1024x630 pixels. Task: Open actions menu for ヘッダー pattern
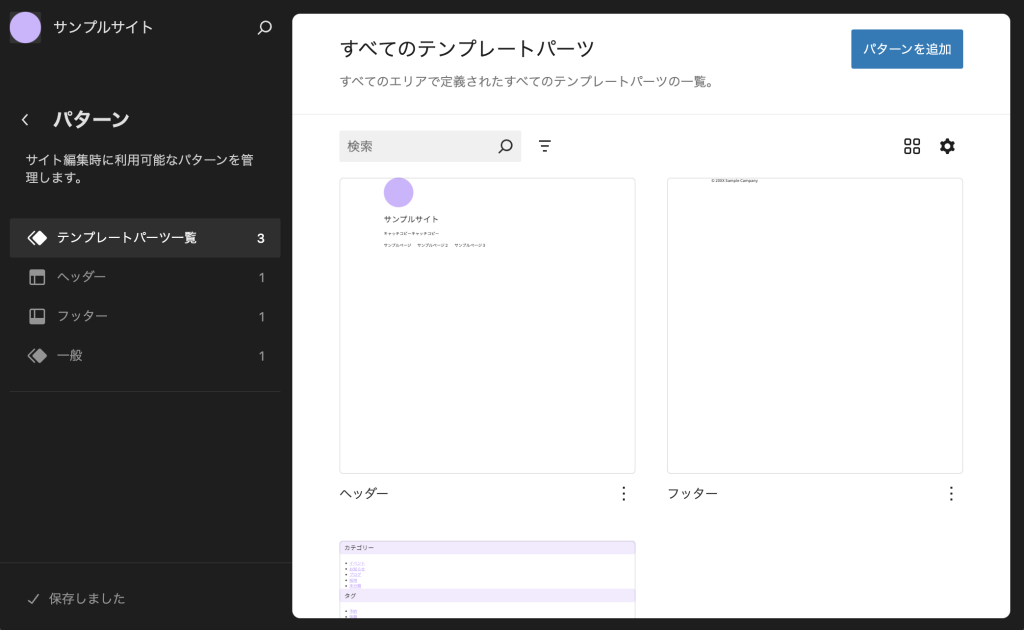[624, 494]
